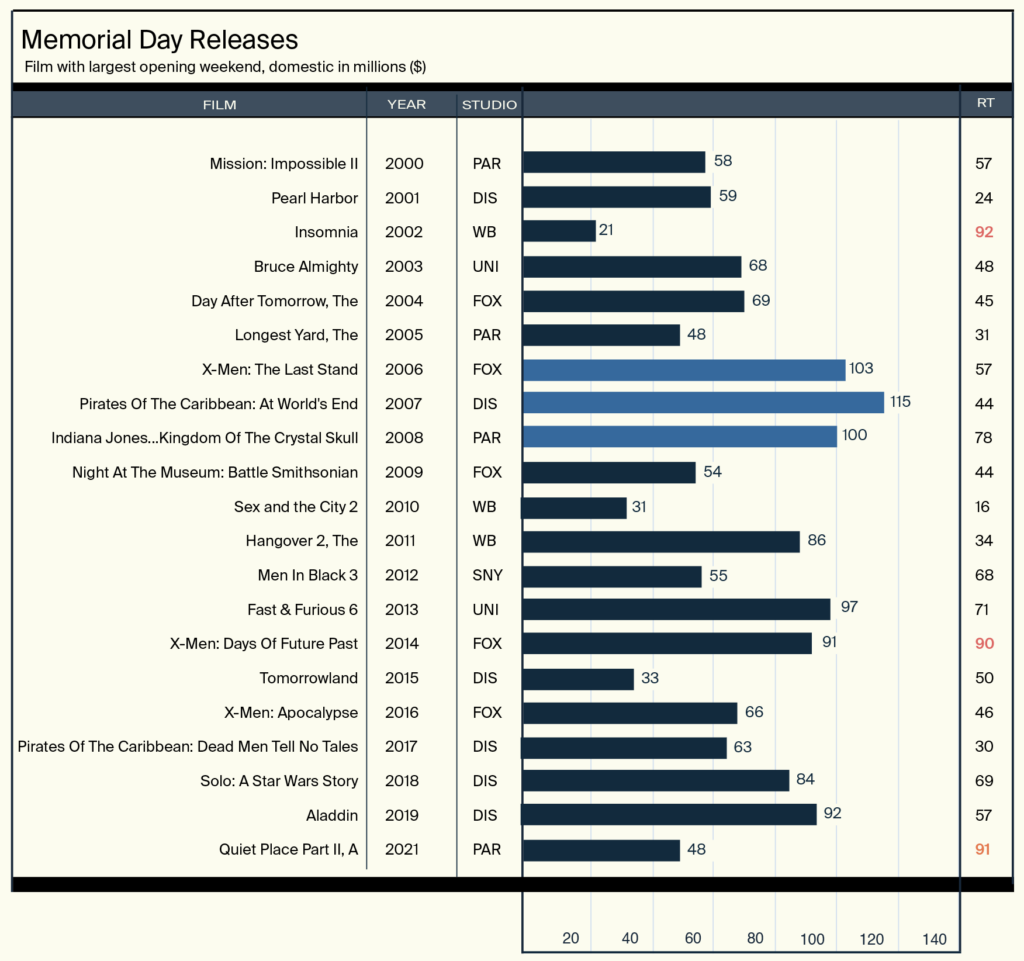Viewport: 1024px width, 961px height.
Task: Click the year 2000 cell
Action: click(404, 164)
